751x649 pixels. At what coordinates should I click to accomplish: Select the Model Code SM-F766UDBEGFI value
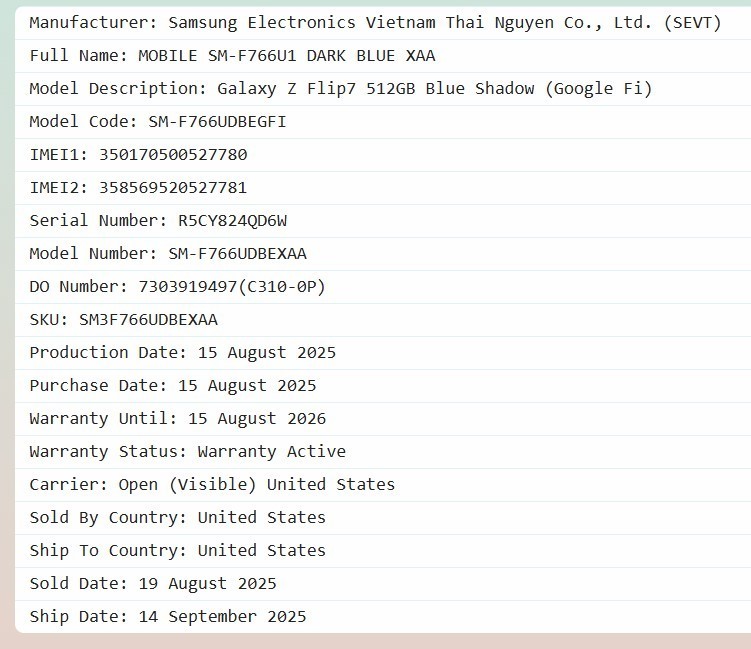(217, 122)
